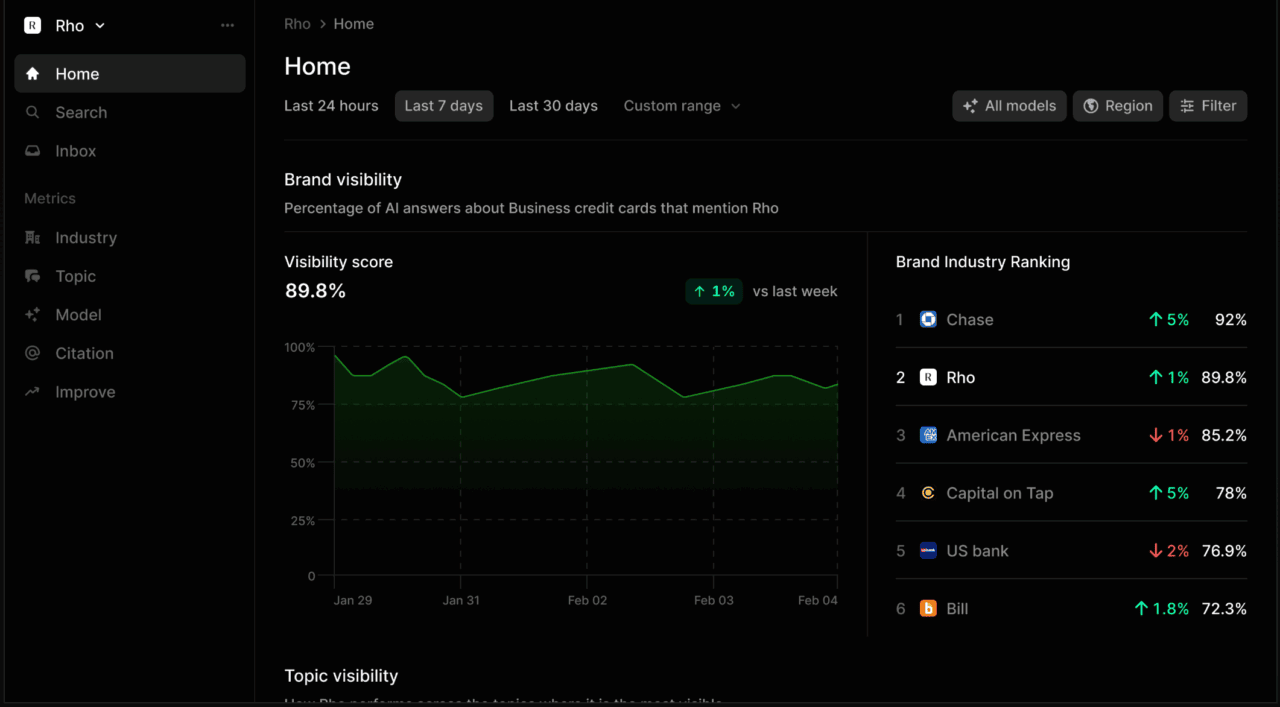This screenshot has height=707, width=1280.
Task: Click the Filter button
Action: (x=1207, y=106)
